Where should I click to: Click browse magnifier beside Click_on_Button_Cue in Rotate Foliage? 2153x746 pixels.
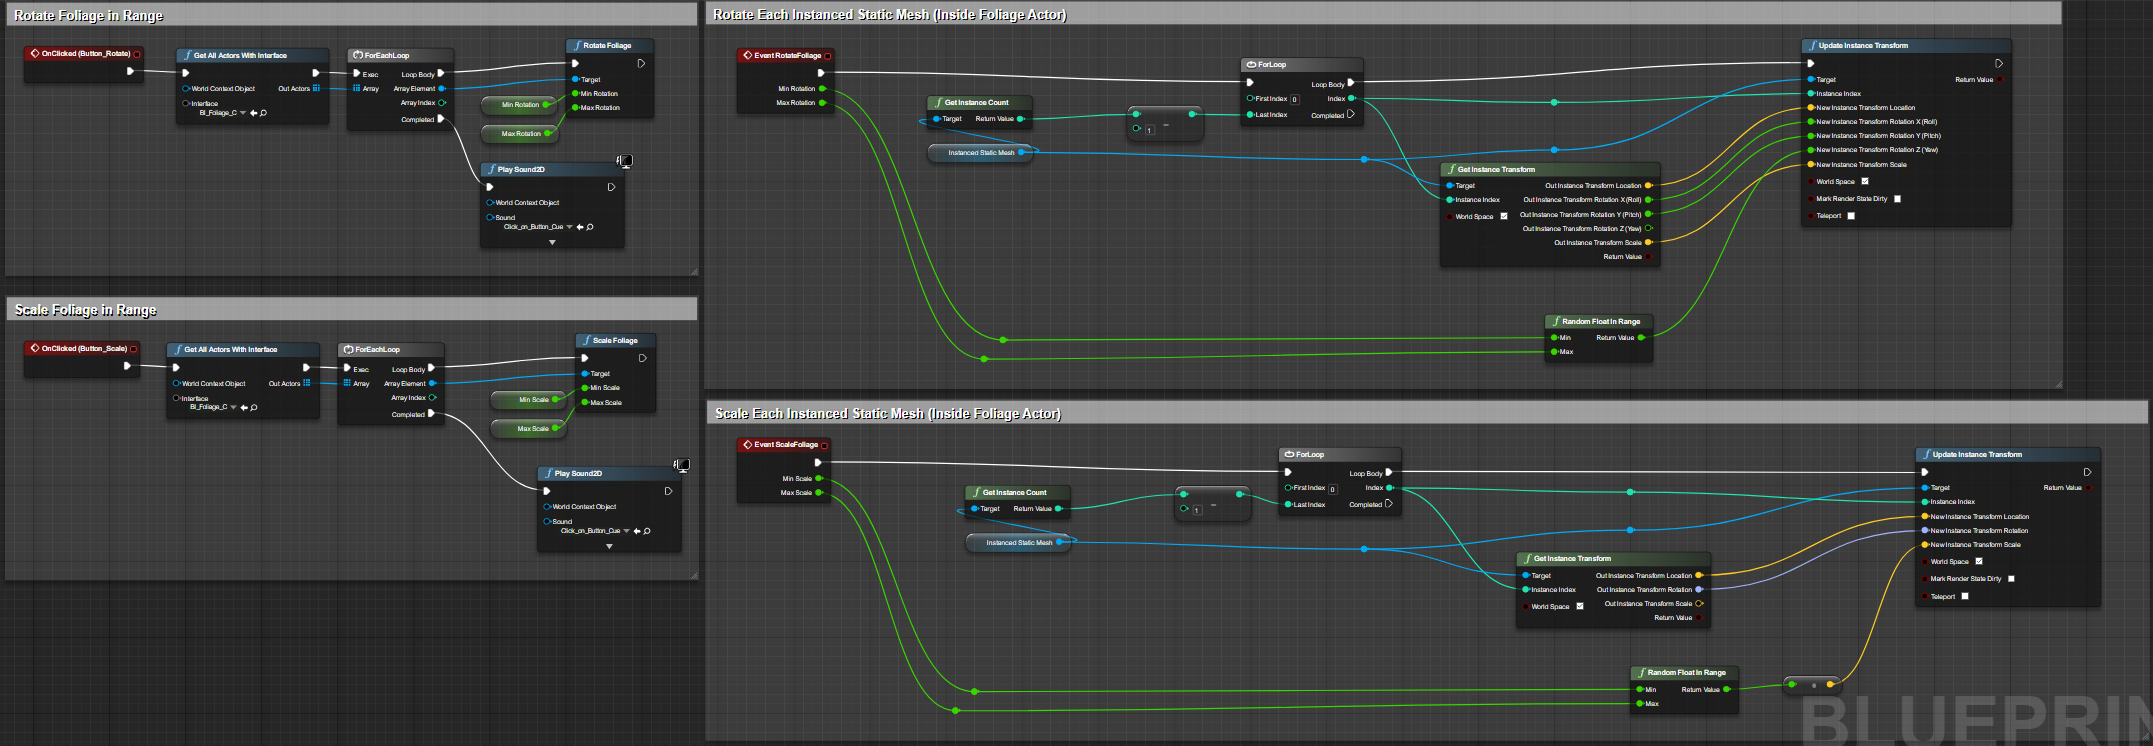[590, 227]
